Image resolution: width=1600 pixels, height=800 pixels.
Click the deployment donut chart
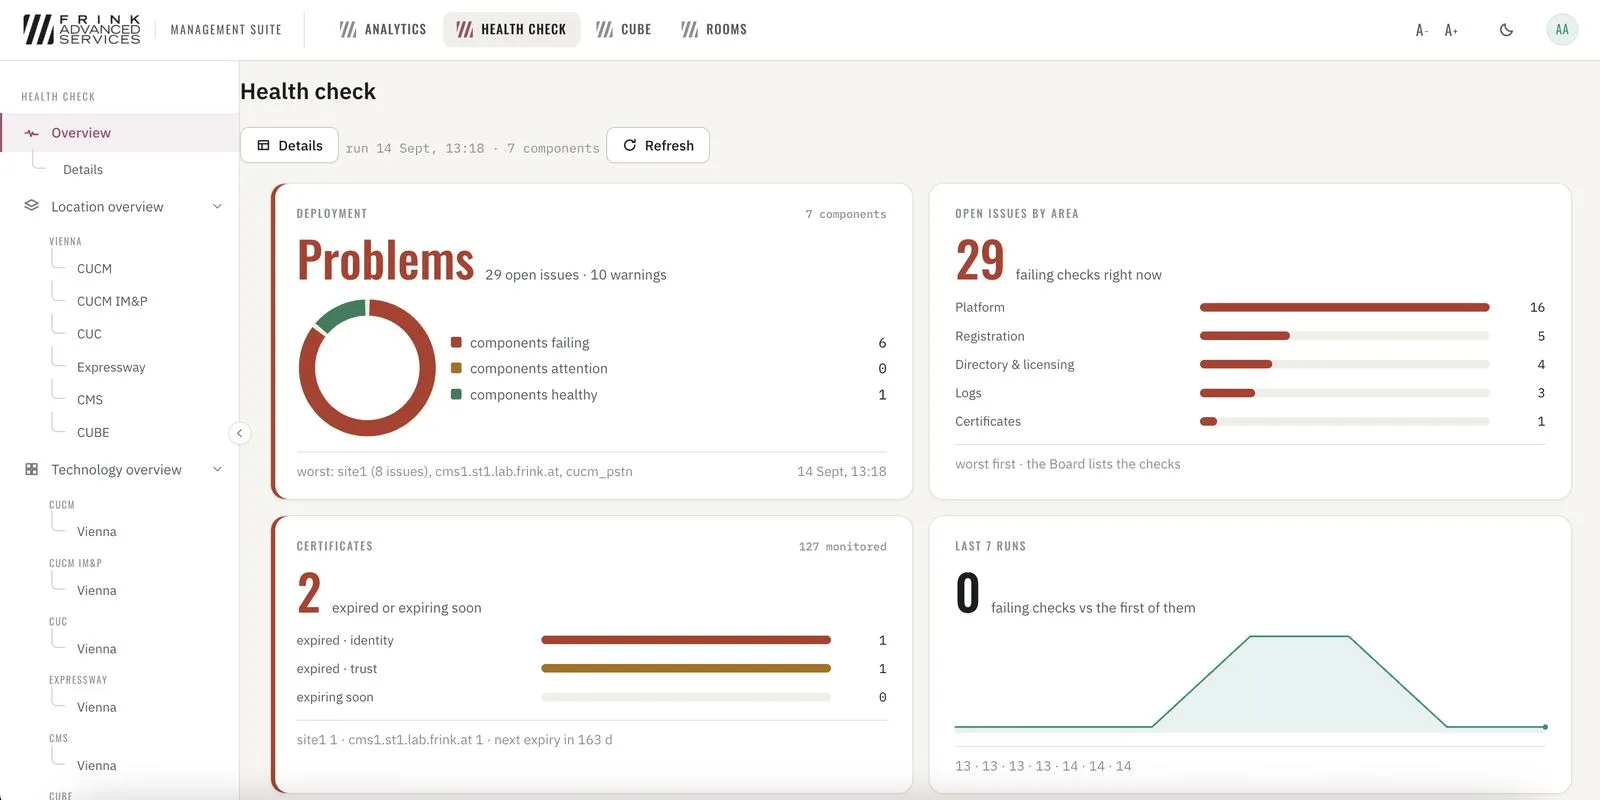(367, 368)
